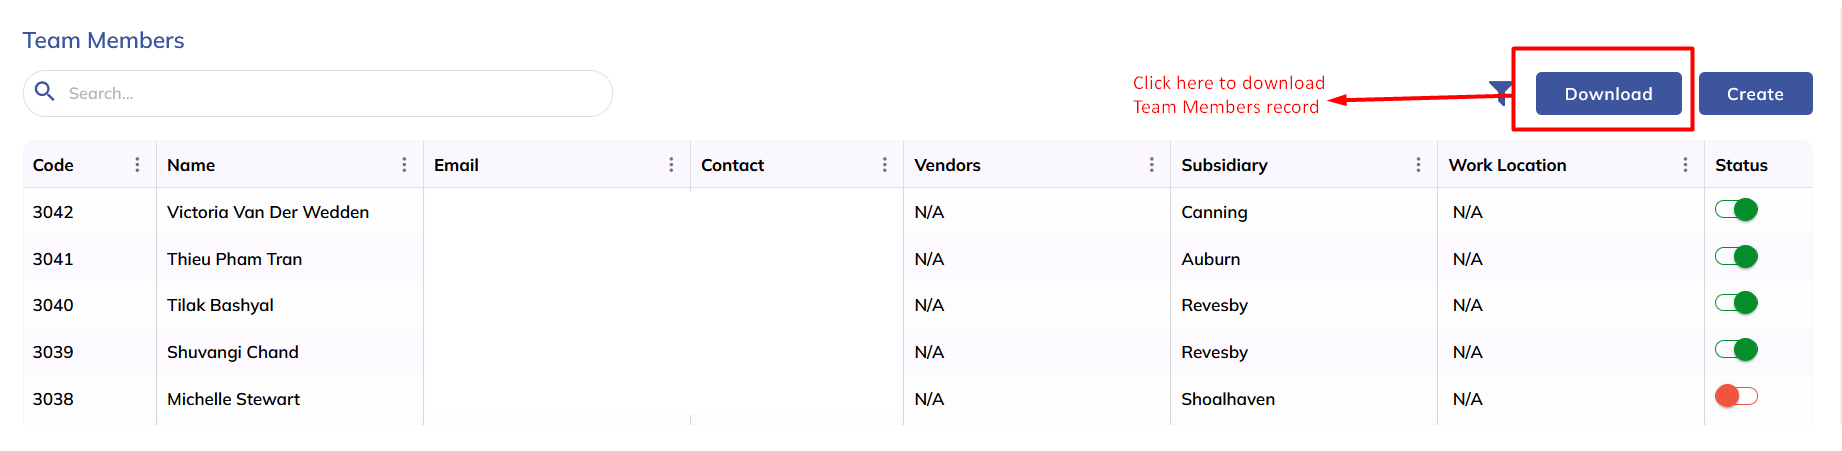This screenshot has width=1842, height=451.
Task: Open Work Location column kebab menu
Action: (x=1685, y=165)
